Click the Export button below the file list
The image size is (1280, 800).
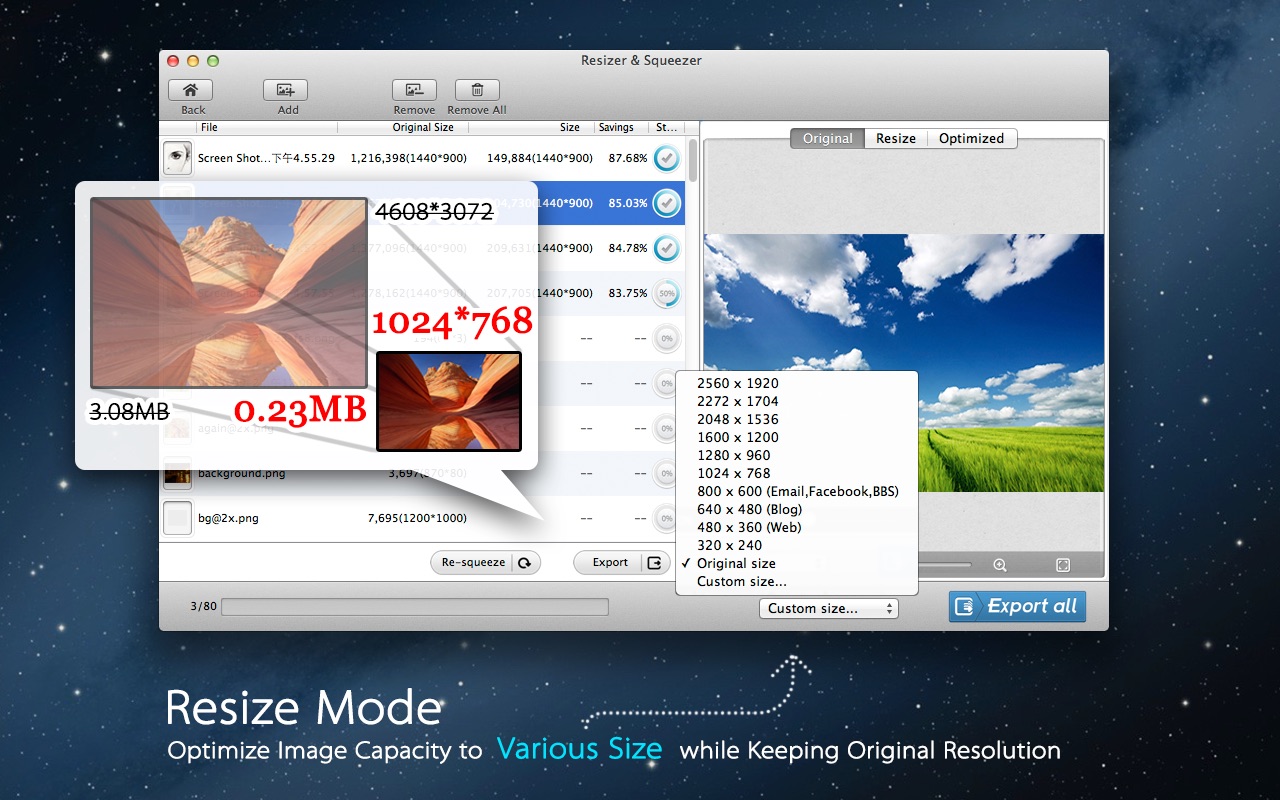(621, 563)
